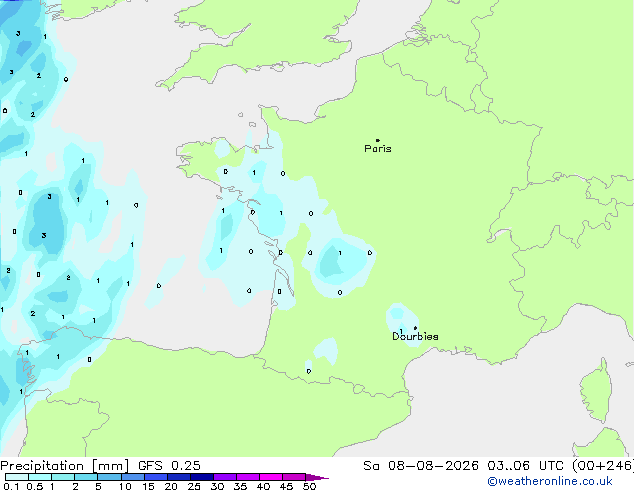Click the "25" legend scale label
Viewport: 634px width, 490px height.
[x=194, y=486]
